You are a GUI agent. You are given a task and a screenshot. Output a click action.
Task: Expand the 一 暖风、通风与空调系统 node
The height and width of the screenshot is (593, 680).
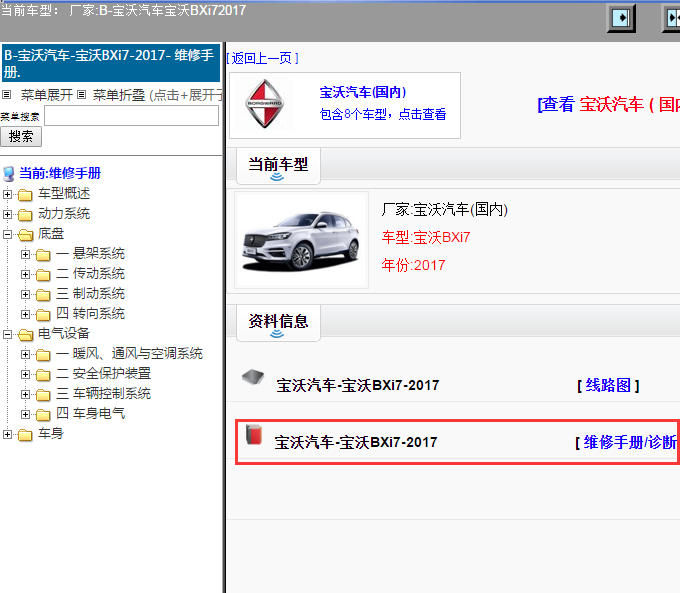pos(25,354)
